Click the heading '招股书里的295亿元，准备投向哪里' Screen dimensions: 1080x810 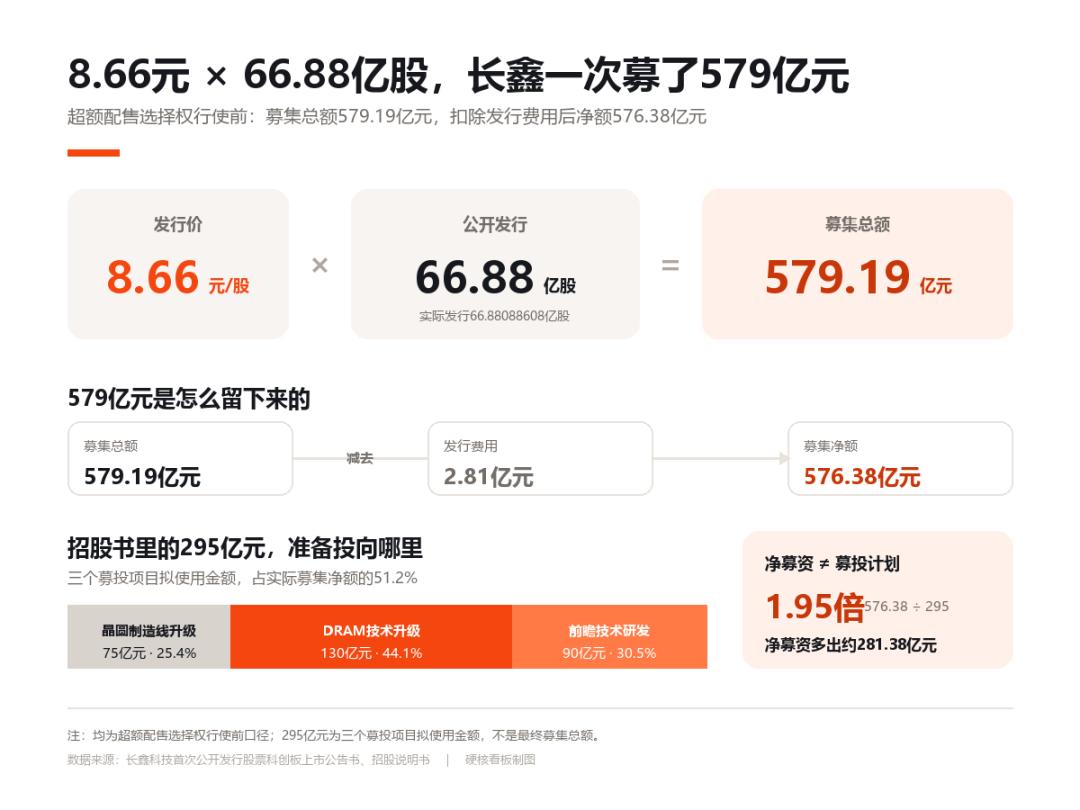[245, 549]
